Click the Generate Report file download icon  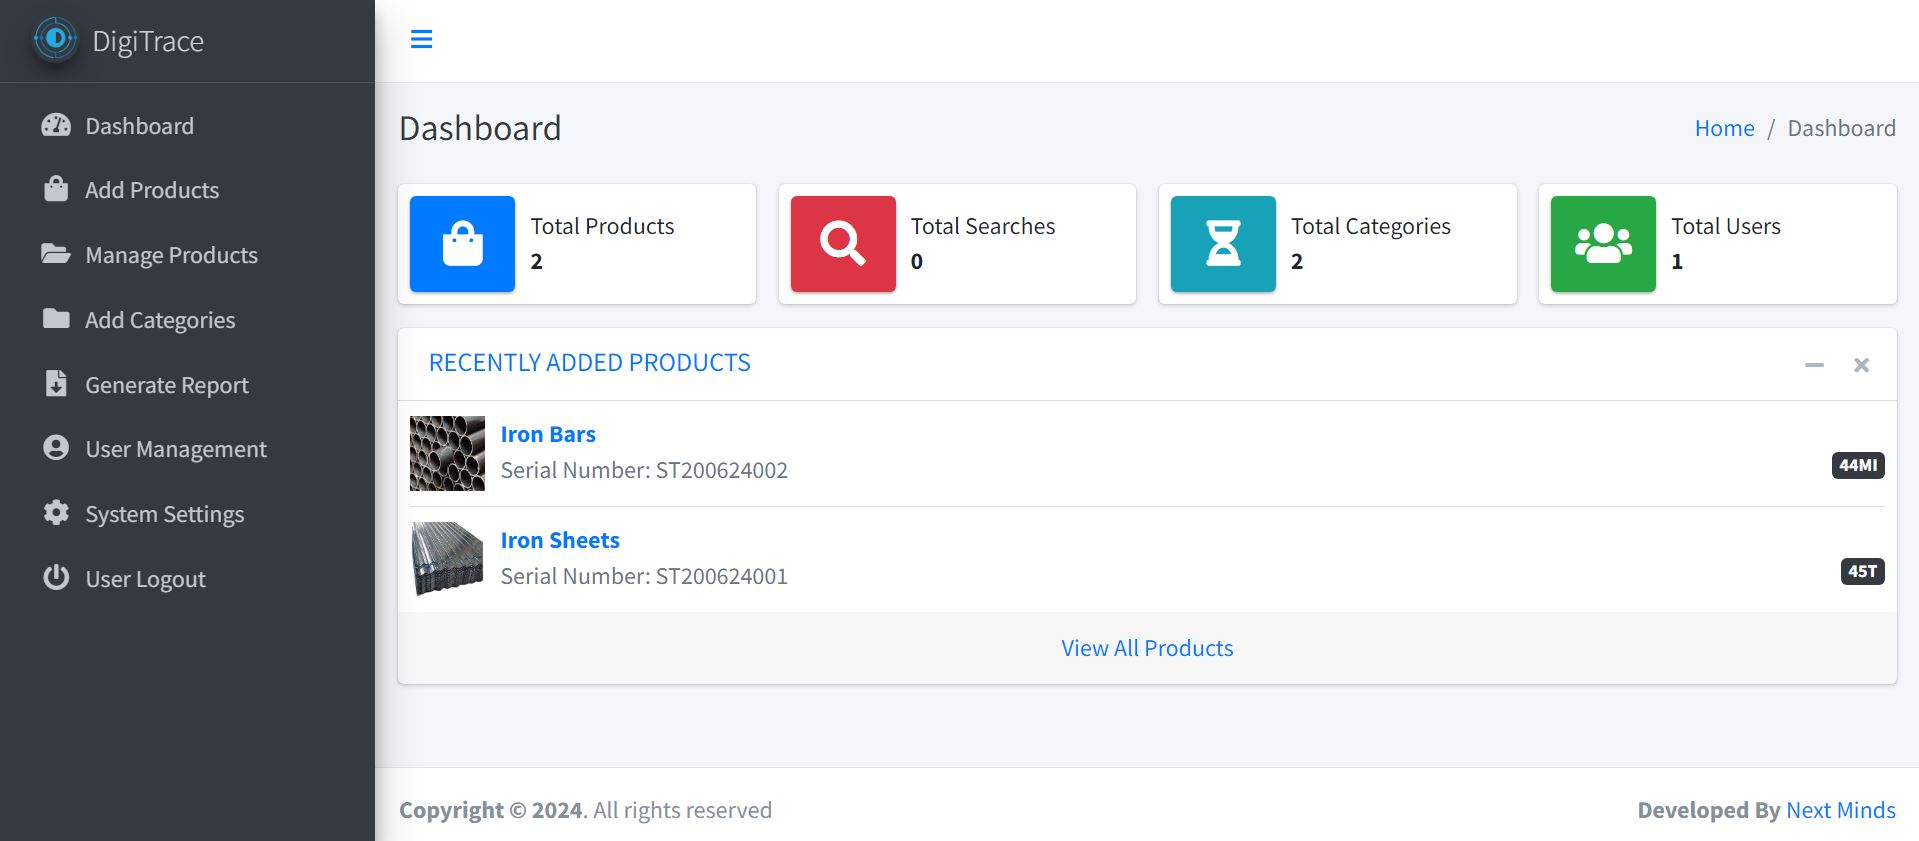click(56, 384)
